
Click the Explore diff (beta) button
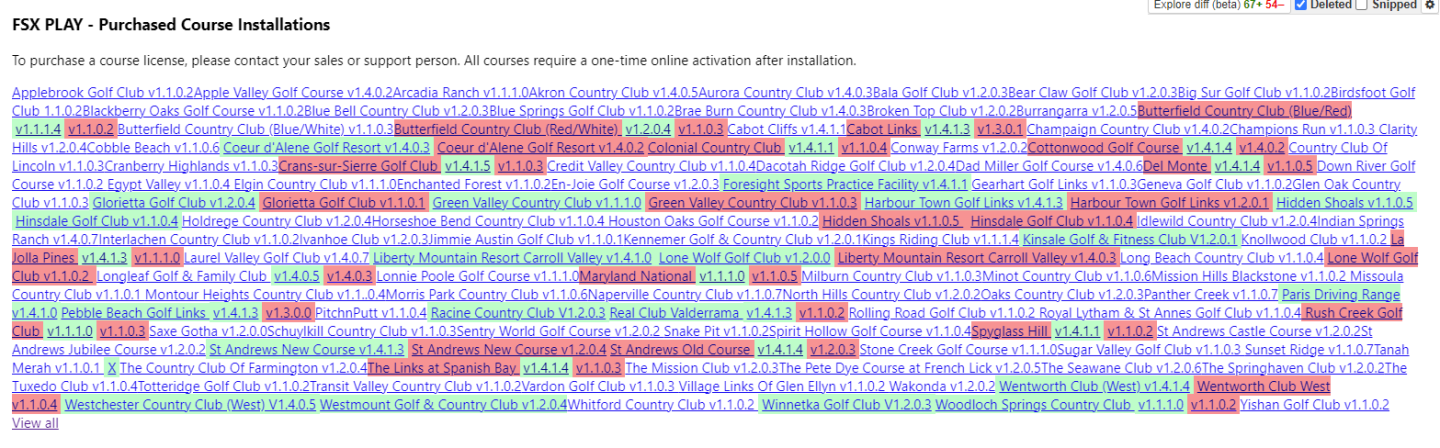click(x=1217, y=5)
